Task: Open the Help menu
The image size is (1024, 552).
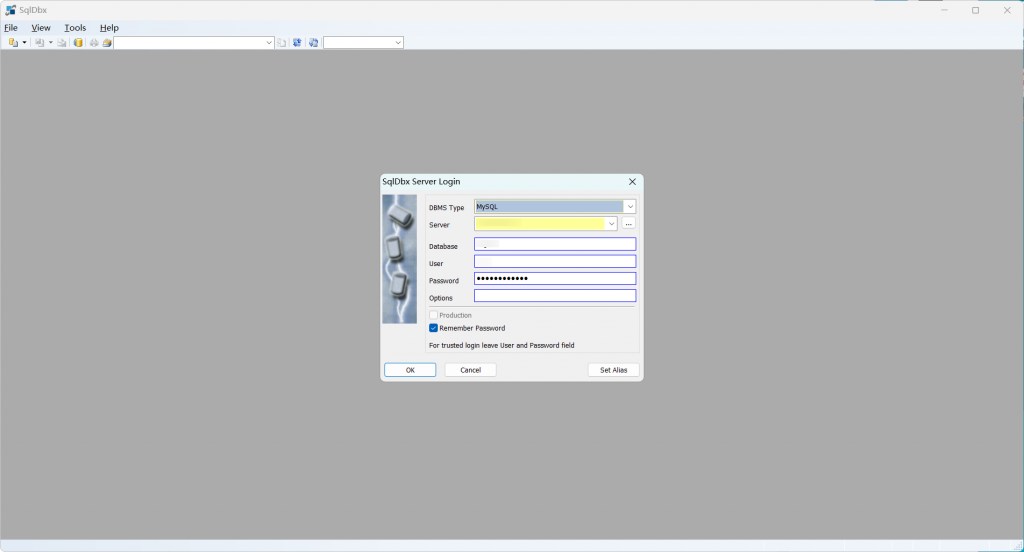Action: [x=109, y=27]
